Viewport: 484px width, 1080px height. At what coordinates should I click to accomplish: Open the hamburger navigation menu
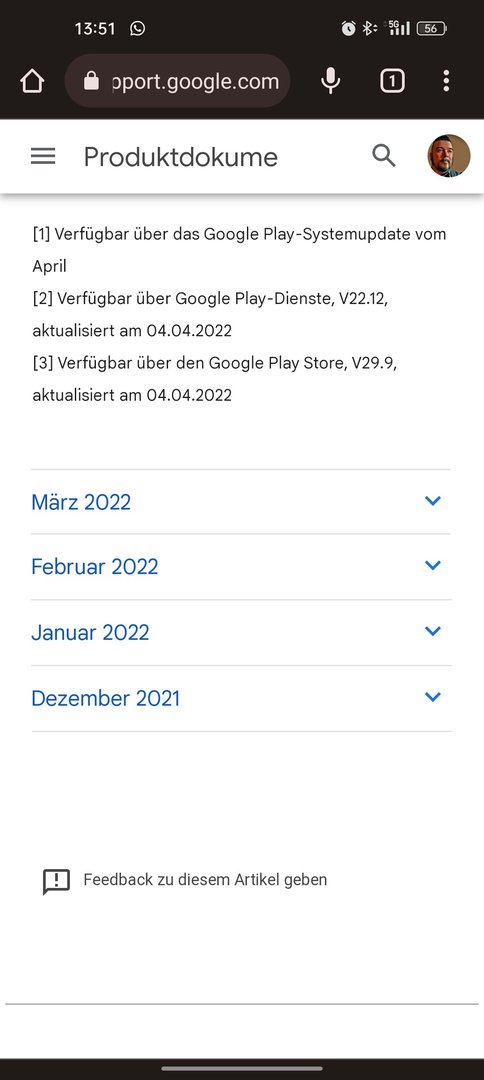pos(43,156)
